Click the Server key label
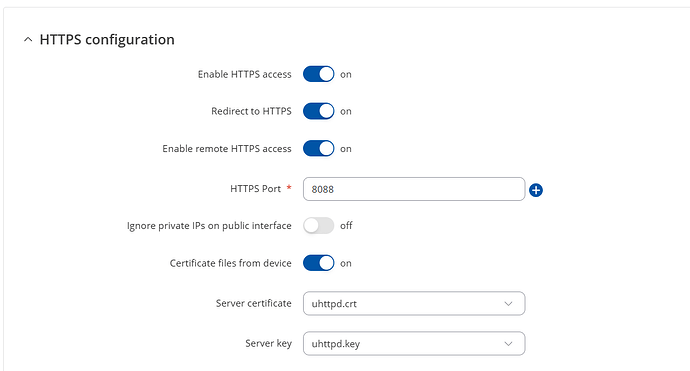The width and height of the screenshot is (690, 371). (x=268, y=343)
